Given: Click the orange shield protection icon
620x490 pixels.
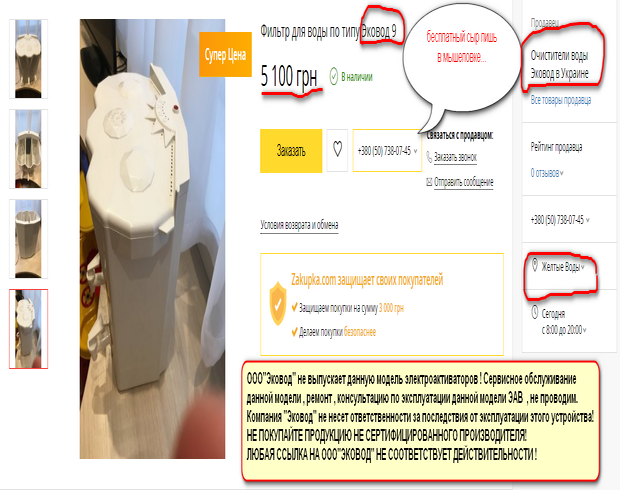Looking at the screenshot, I should click(x=278, y=303).
